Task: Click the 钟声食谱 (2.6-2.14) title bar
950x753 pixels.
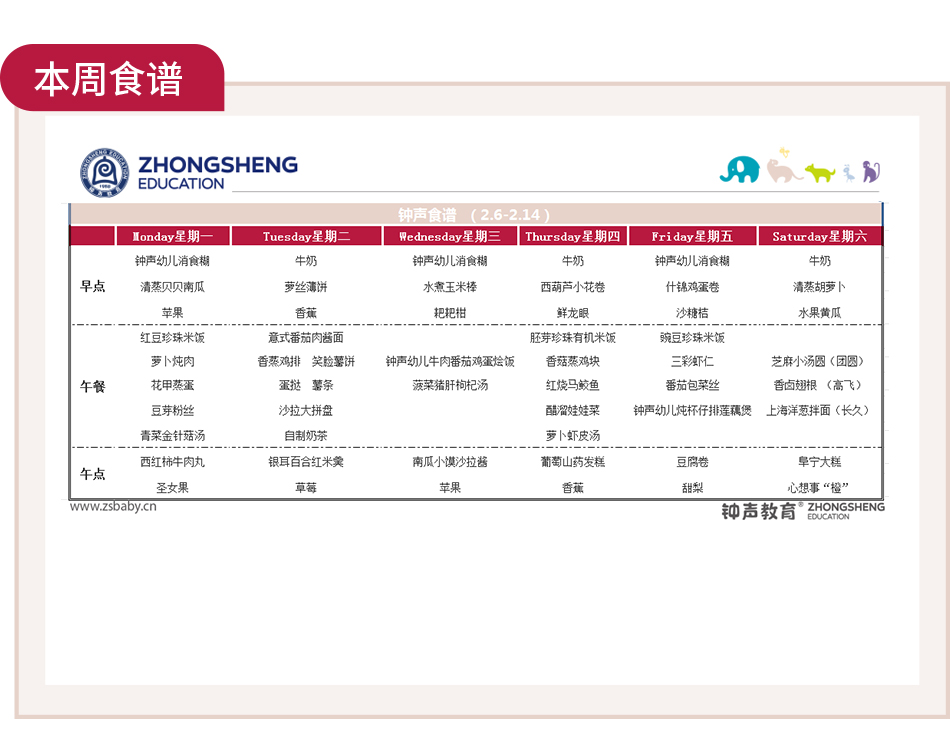Action: 475,215
